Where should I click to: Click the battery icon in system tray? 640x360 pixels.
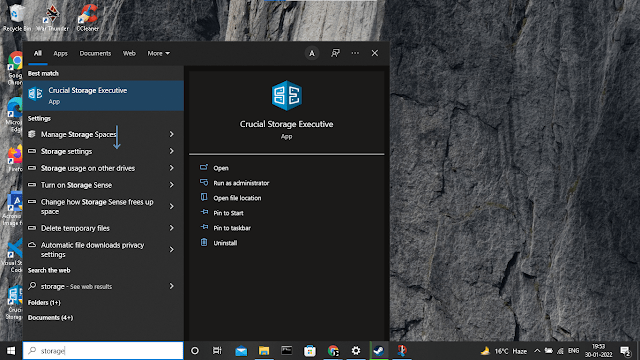tap(549, 351)
